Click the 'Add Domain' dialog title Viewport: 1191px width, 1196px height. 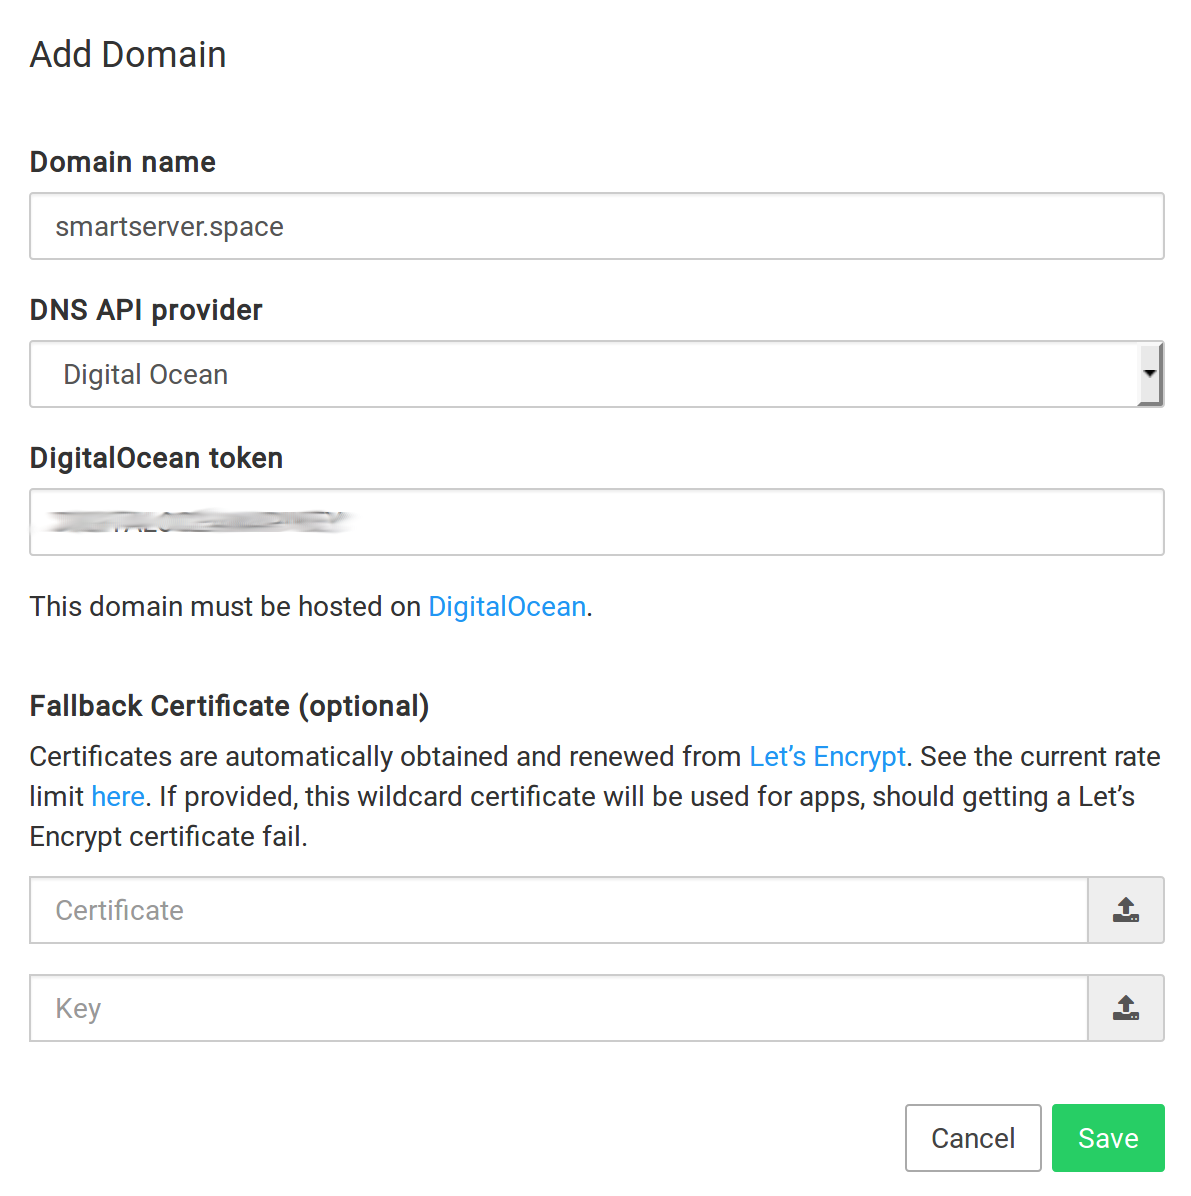[x=128, y=55]
